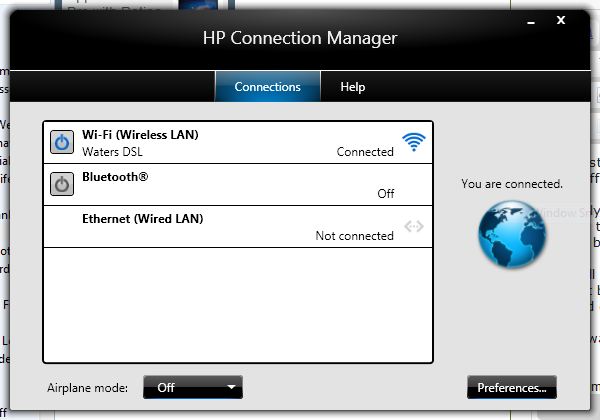Screen dimensions: 600x420
Task: Switch to the Connections tab
Action: click(x=267, y=87)
